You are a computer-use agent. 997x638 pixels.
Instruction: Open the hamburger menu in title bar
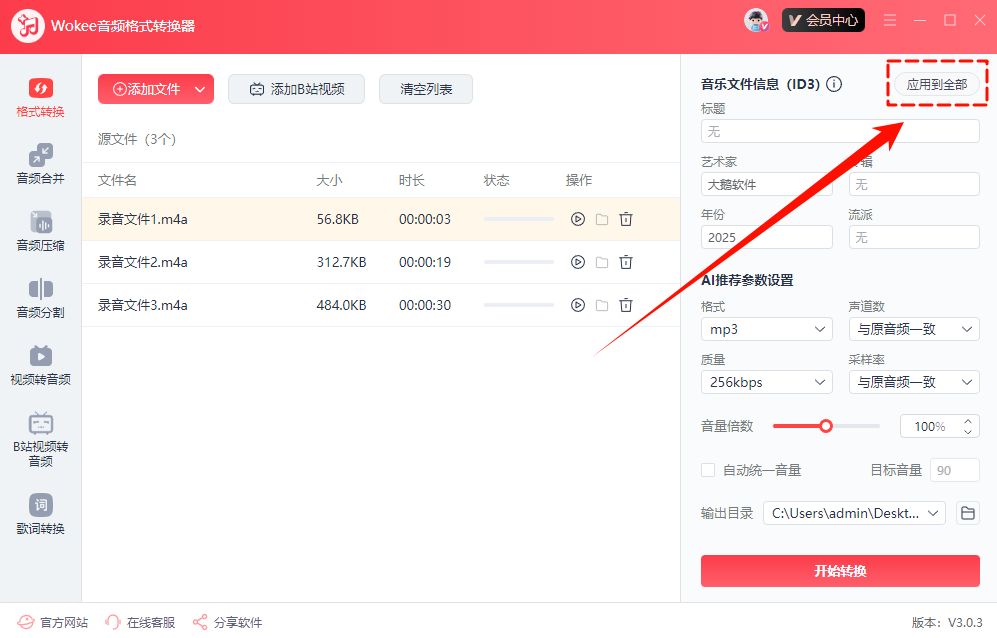click(890, 20)
